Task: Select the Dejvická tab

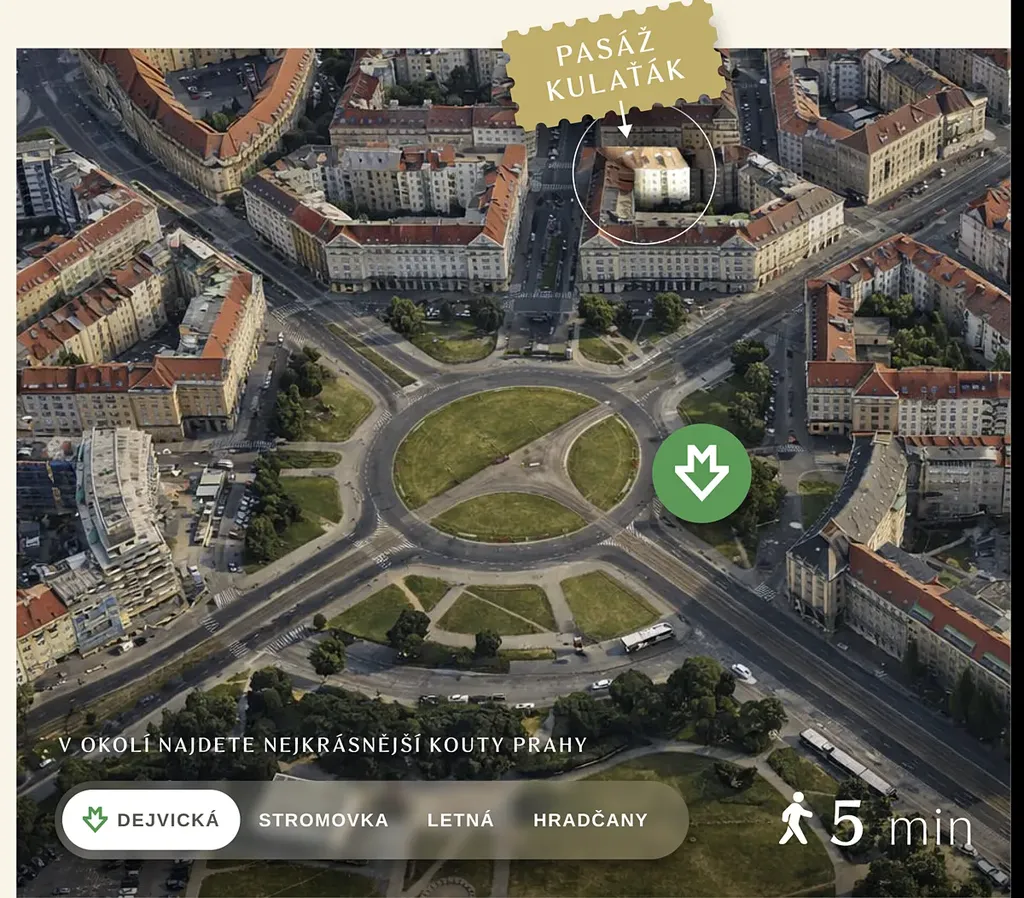Action: pos(151,820)
